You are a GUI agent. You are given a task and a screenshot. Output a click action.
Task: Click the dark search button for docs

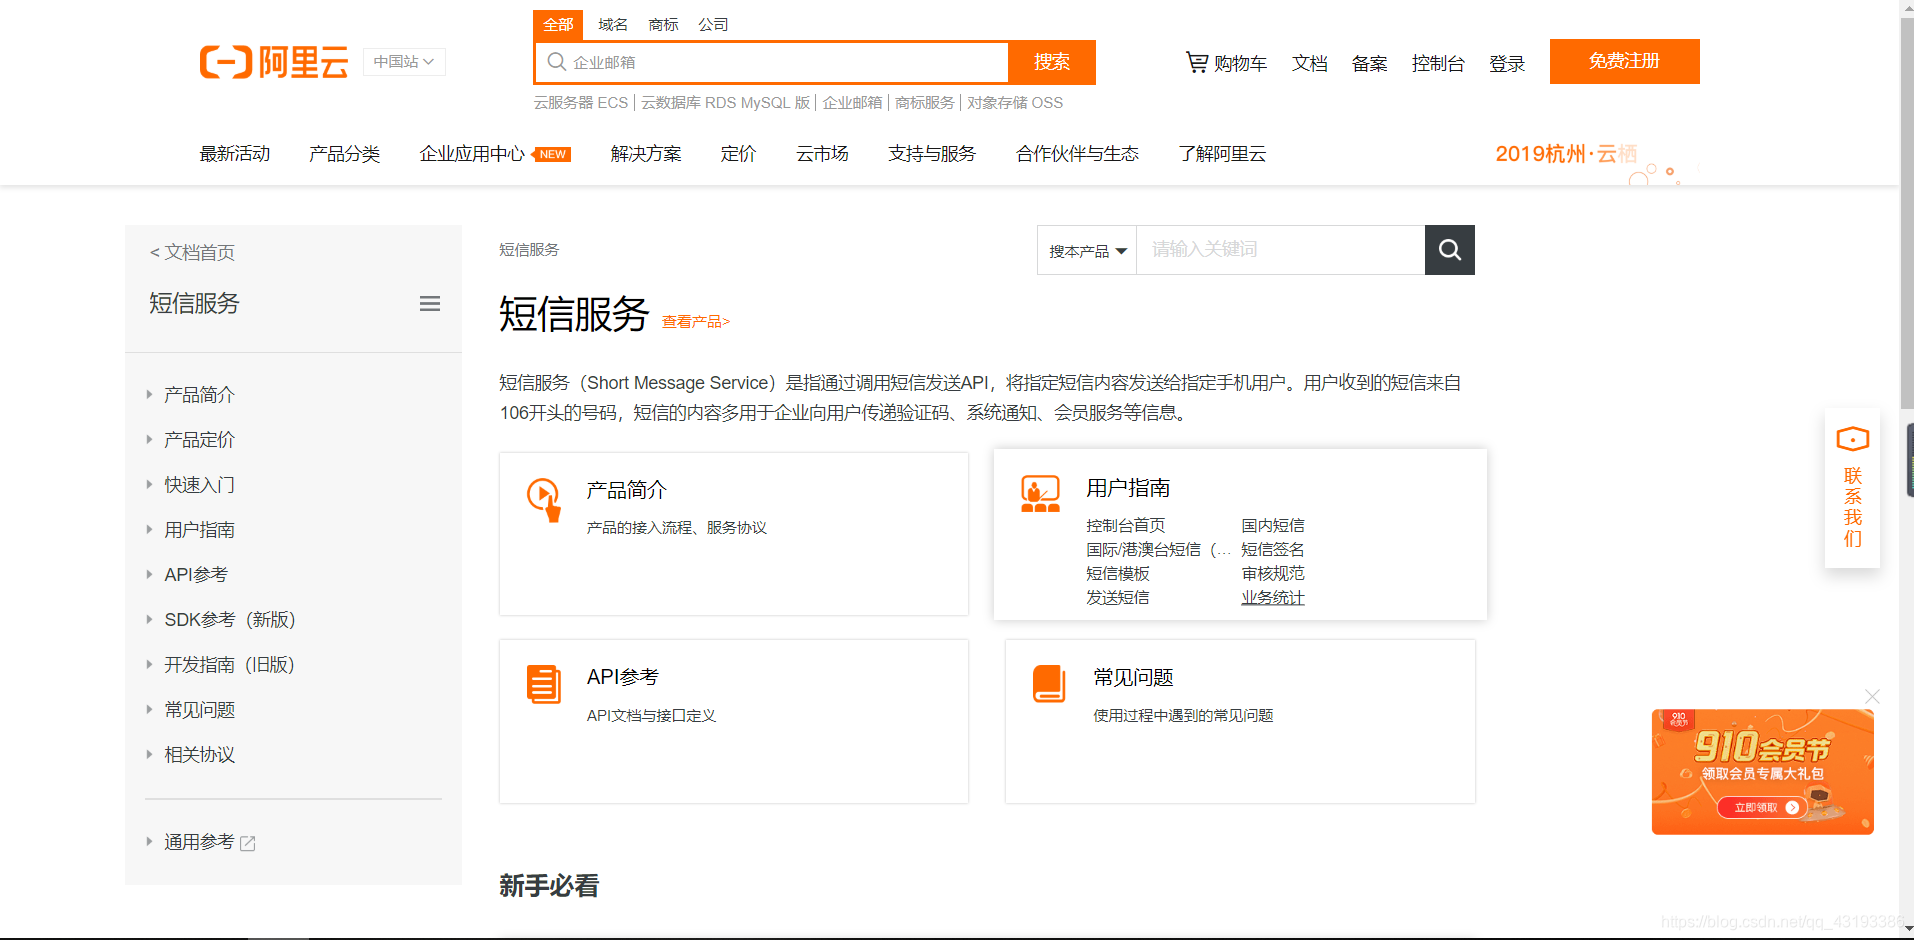pyautogui.click(x=1450, y=250)
